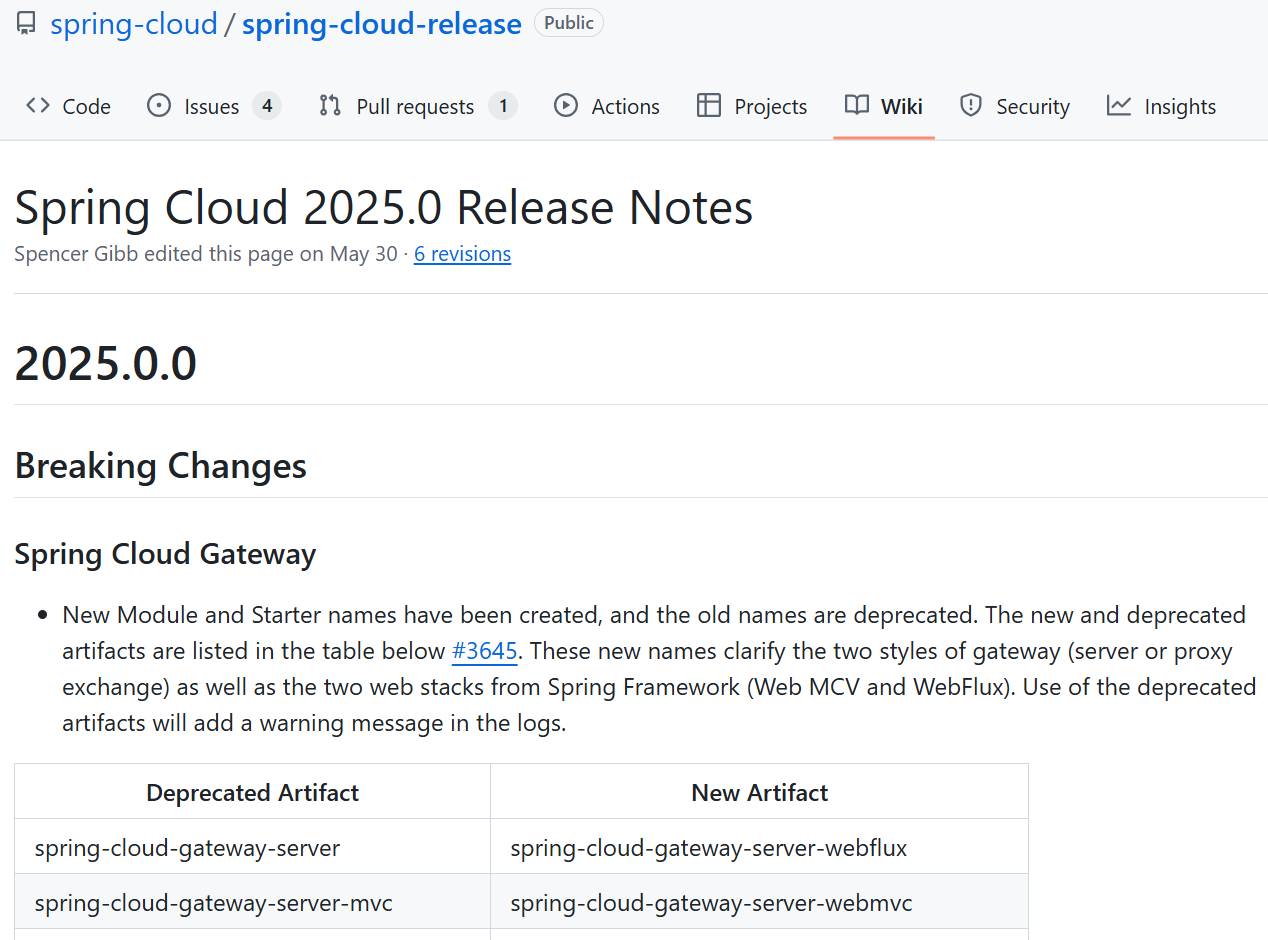Screen dimensions: 1268x940
Task: Click the Issues circle icon
Action: 159,106
